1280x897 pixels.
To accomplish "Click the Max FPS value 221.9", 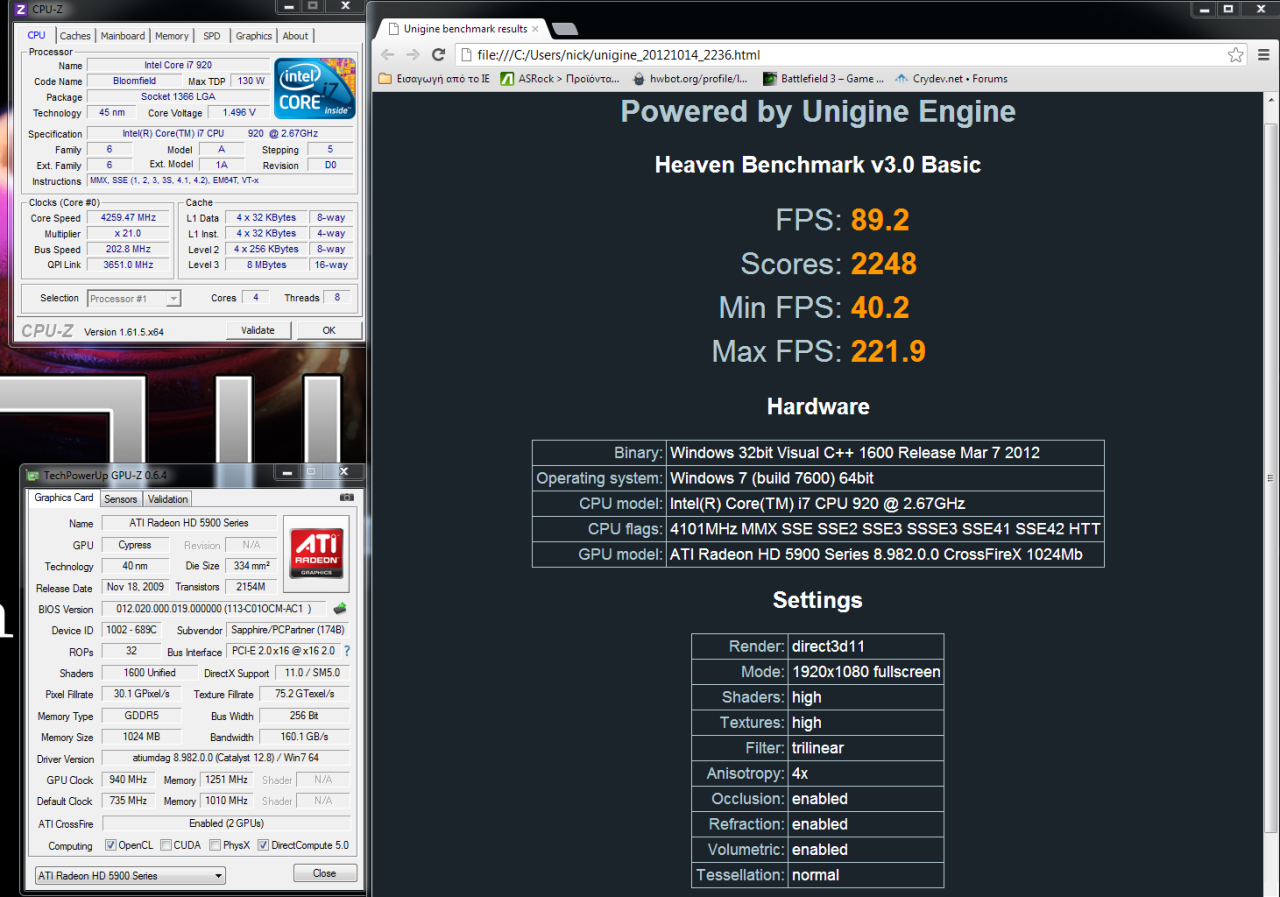I will 888,352.
